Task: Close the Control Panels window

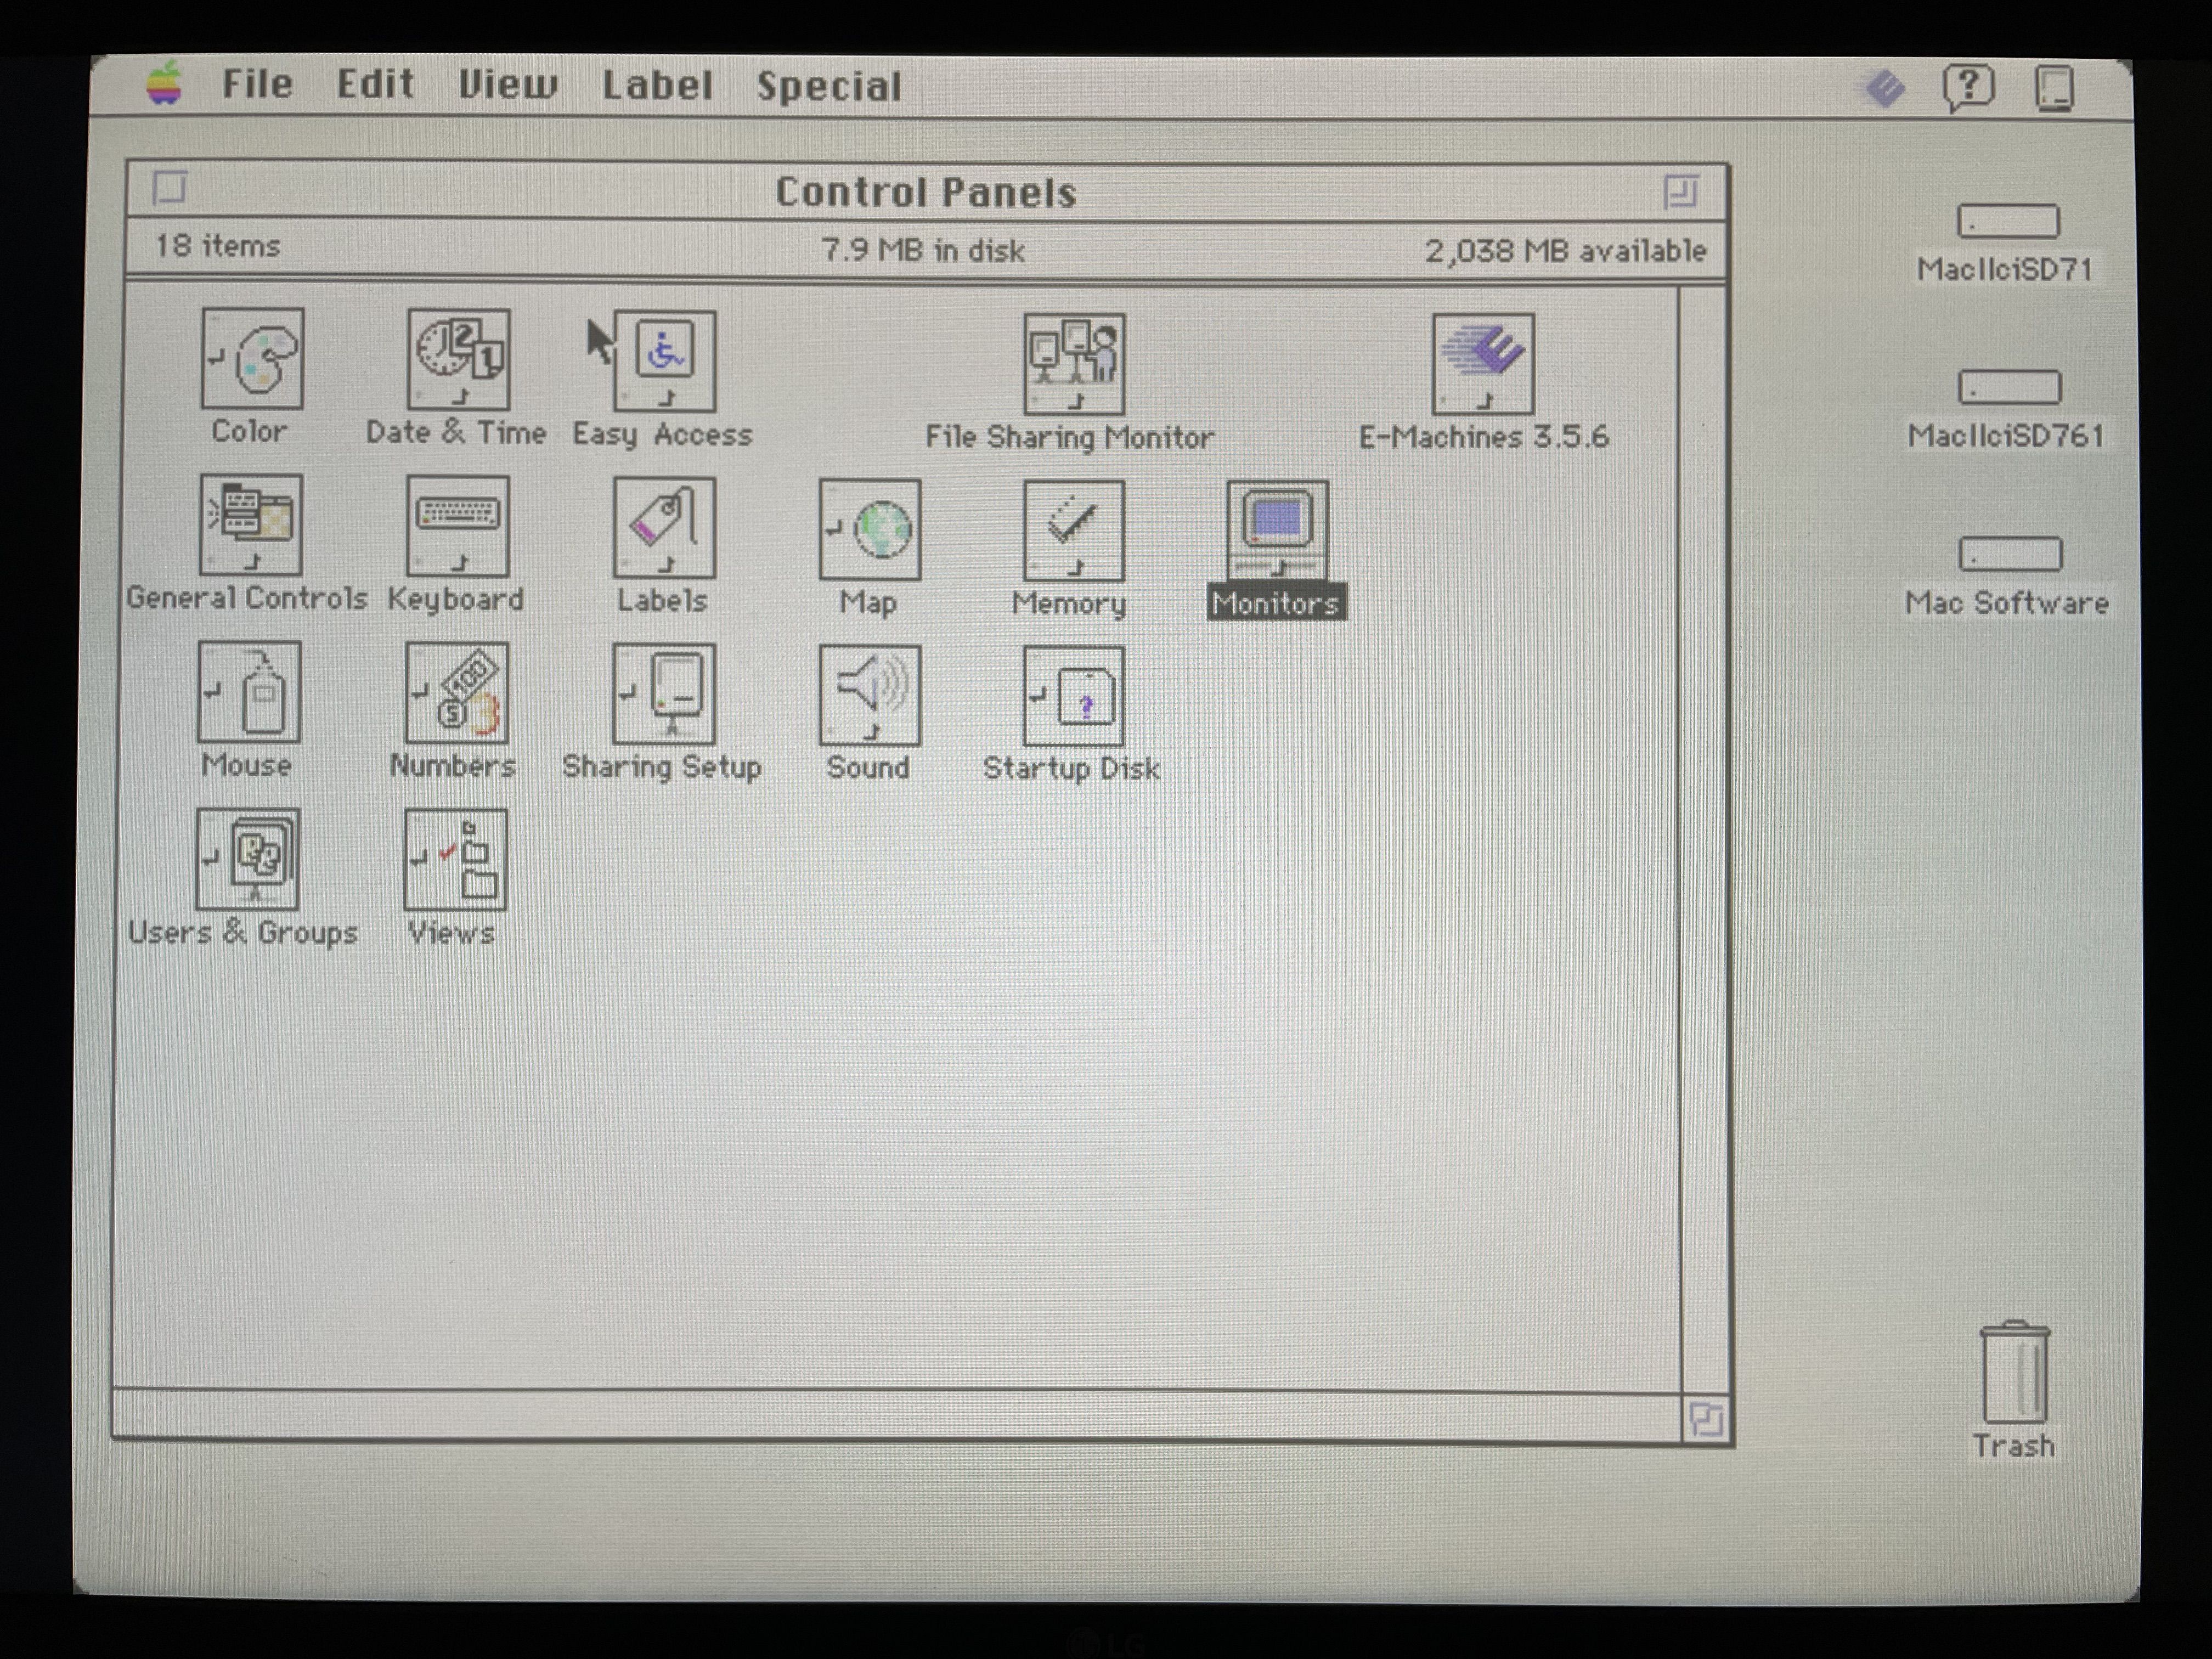Action: (x=169, y=187)
